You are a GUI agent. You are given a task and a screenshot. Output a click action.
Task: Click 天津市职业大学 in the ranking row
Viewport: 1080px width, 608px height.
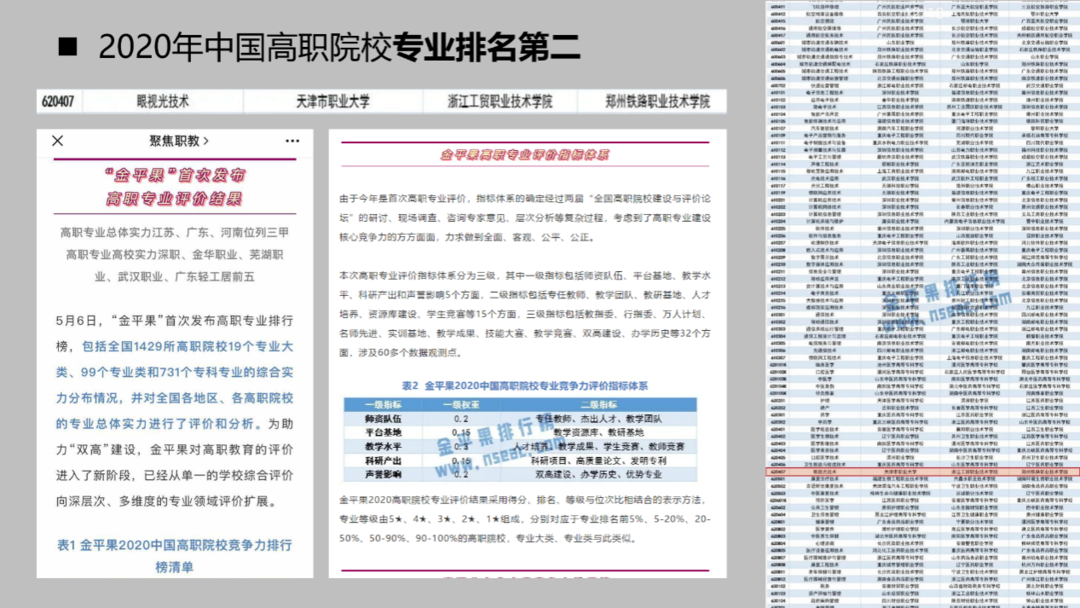coord(333,101)
